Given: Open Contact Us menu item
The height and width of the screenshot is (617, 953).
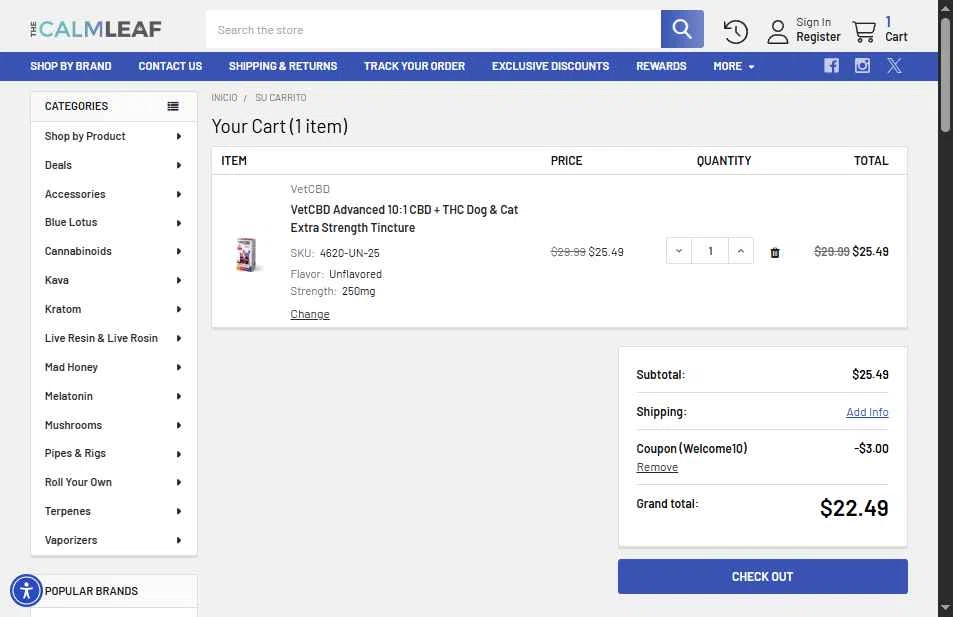Looking at the screenshot, I should tap(170, 66).
